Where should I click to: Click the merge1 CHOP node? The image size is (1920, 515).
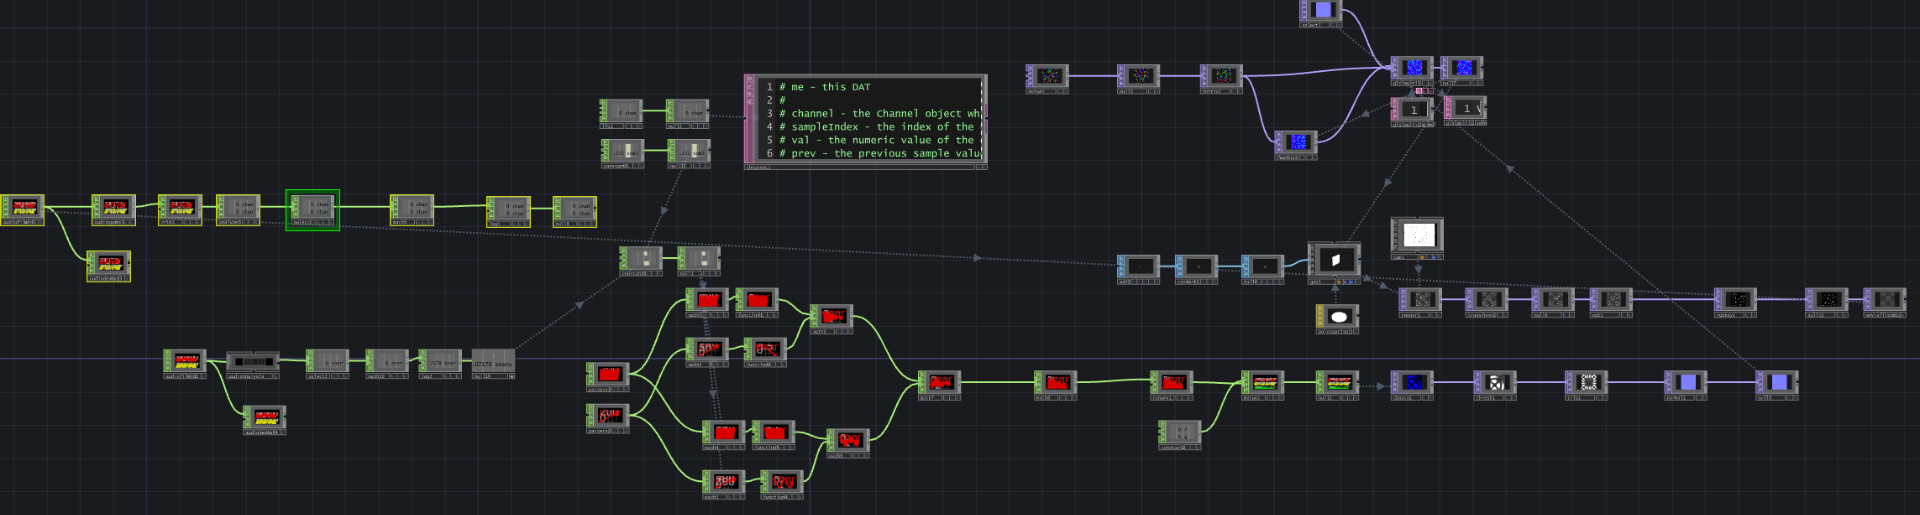pyautogui.click(x=1263, y=385)
